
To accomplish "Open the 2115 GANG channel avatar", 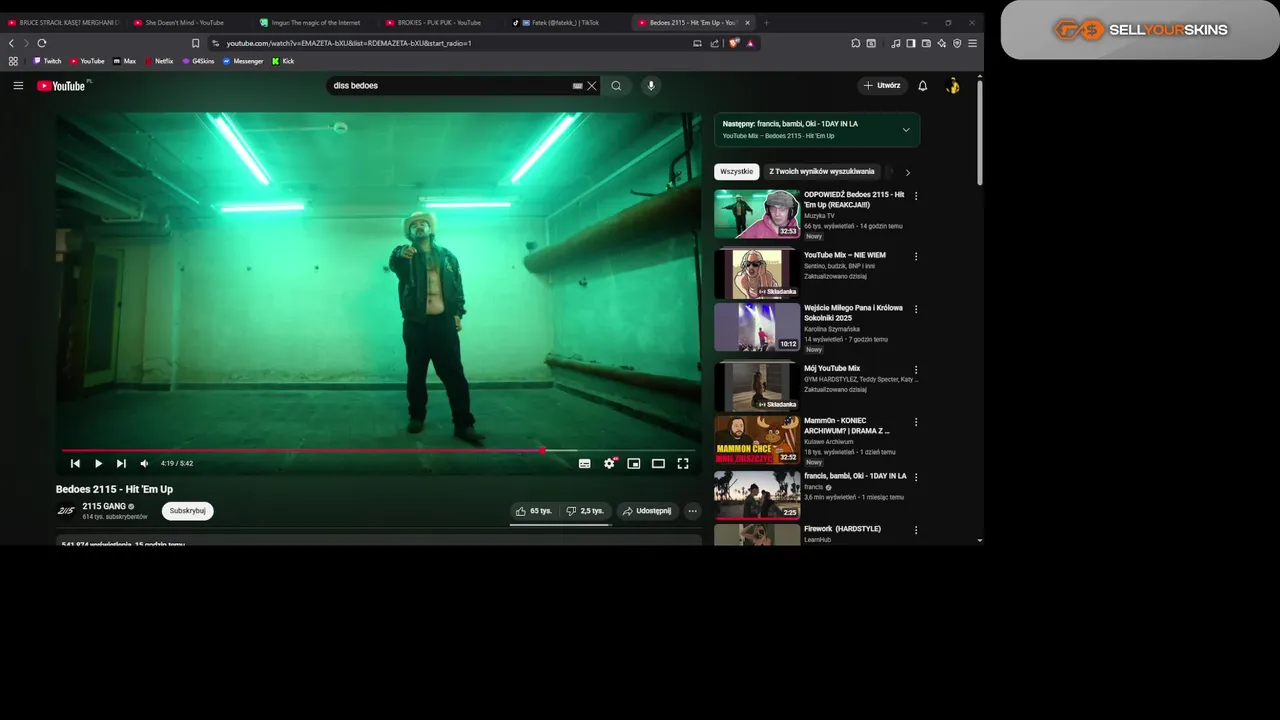I will (66, 511).
